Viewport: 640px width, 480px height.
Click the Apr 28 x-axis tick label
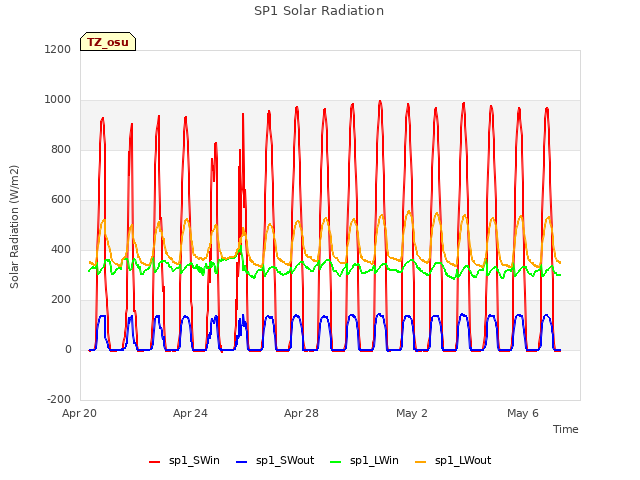coord(301,413)
